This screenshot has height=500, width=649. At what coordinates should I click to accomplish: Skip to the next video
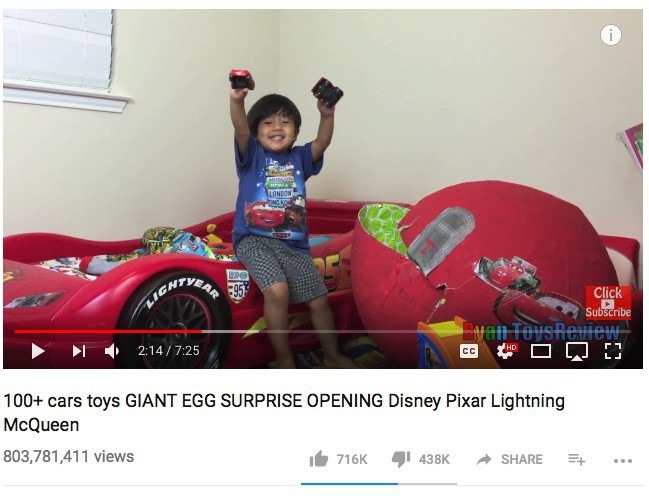pos(79,351)
